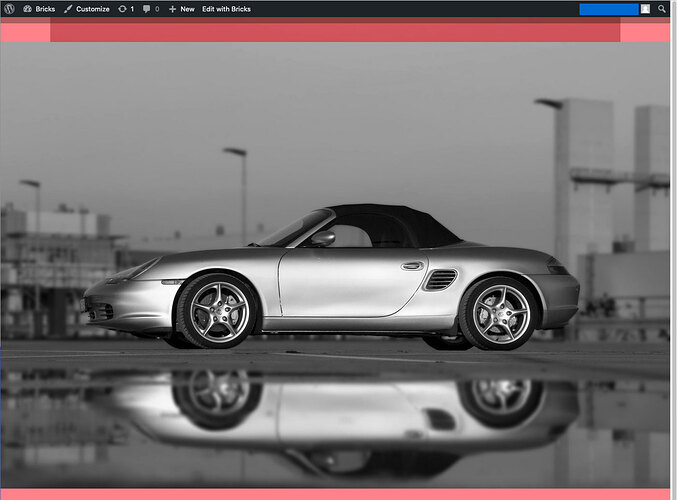The width and height of the screenshot is (677, 500).
Task: Open the search magnifier icon
Action: coord(661,9)
